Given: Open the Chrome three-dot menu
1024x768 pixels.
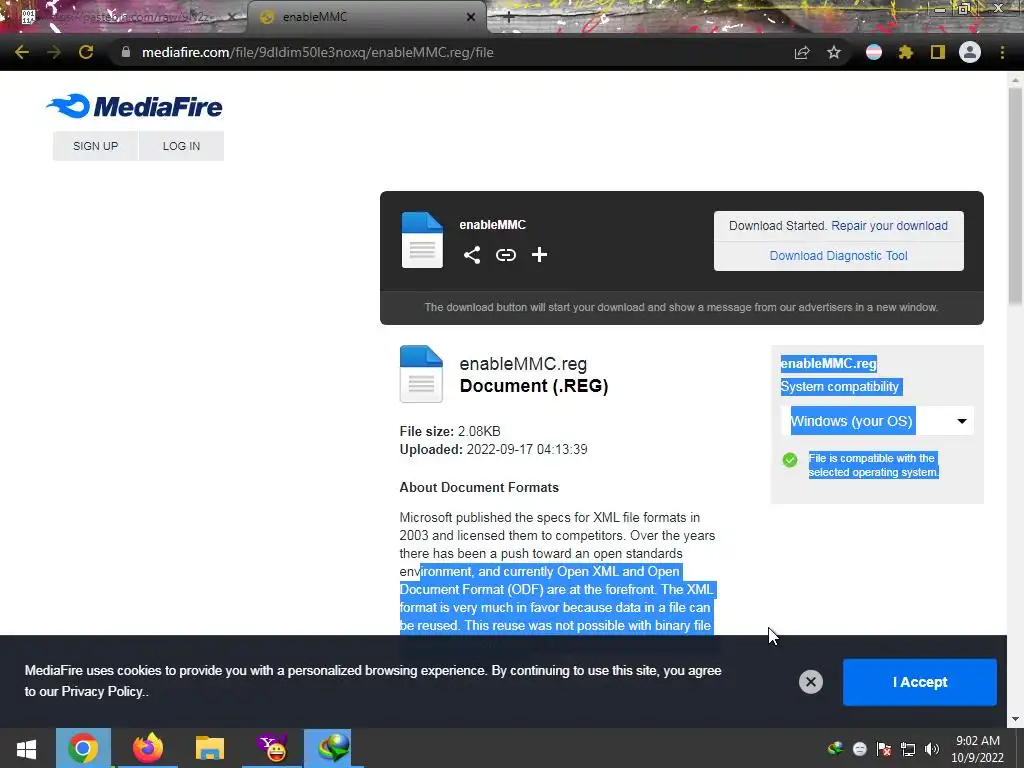Looking at the screenshot, I should click(1002, 52).
